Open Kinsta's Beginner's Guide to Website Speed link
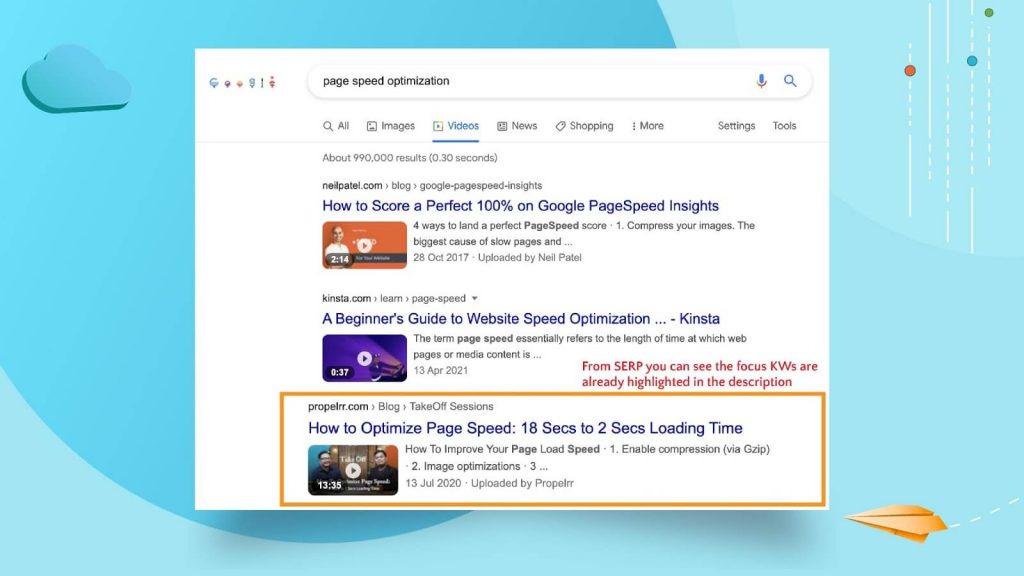 click(x=521, y=319)
